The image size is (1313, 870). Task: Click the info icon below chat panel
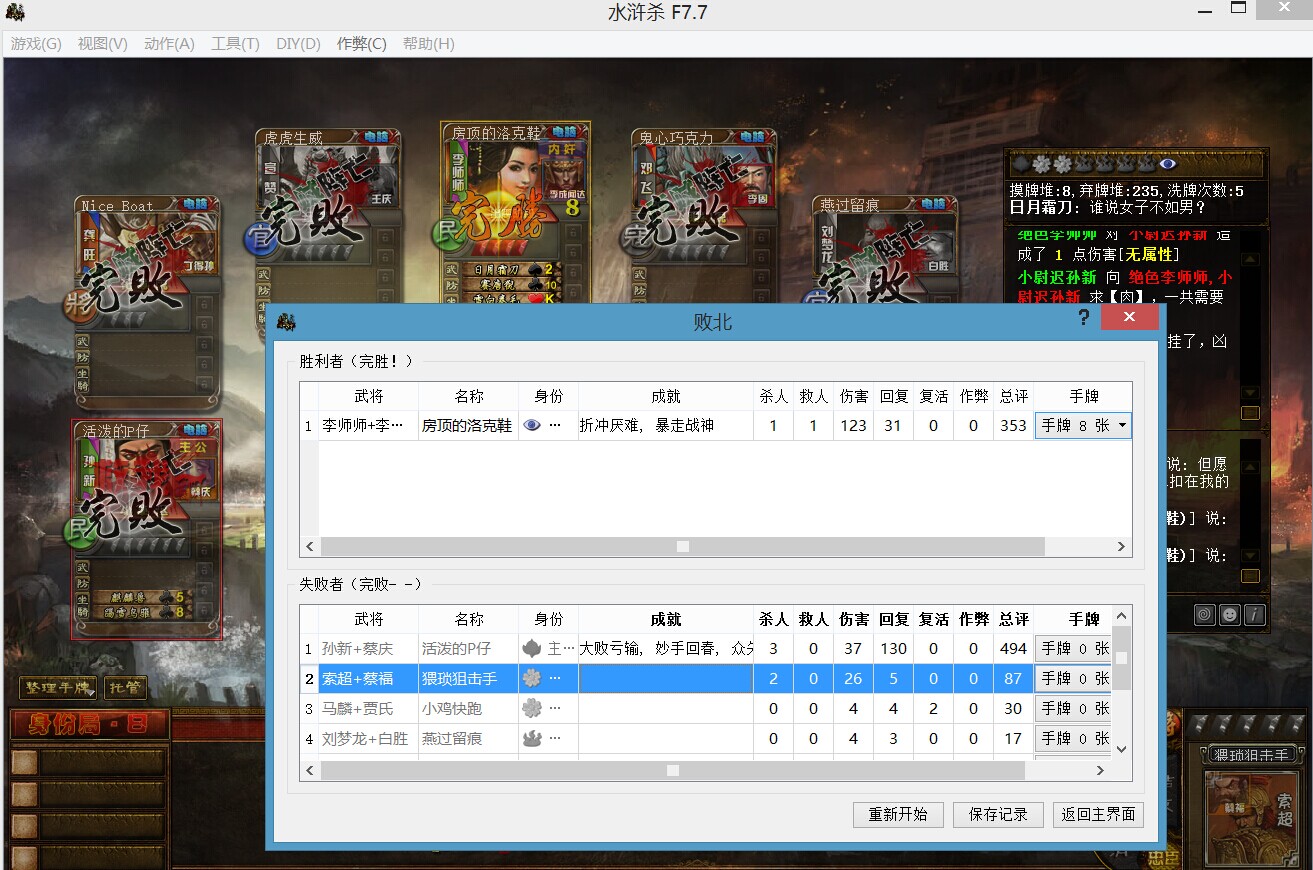click(x=1253, y=614)
